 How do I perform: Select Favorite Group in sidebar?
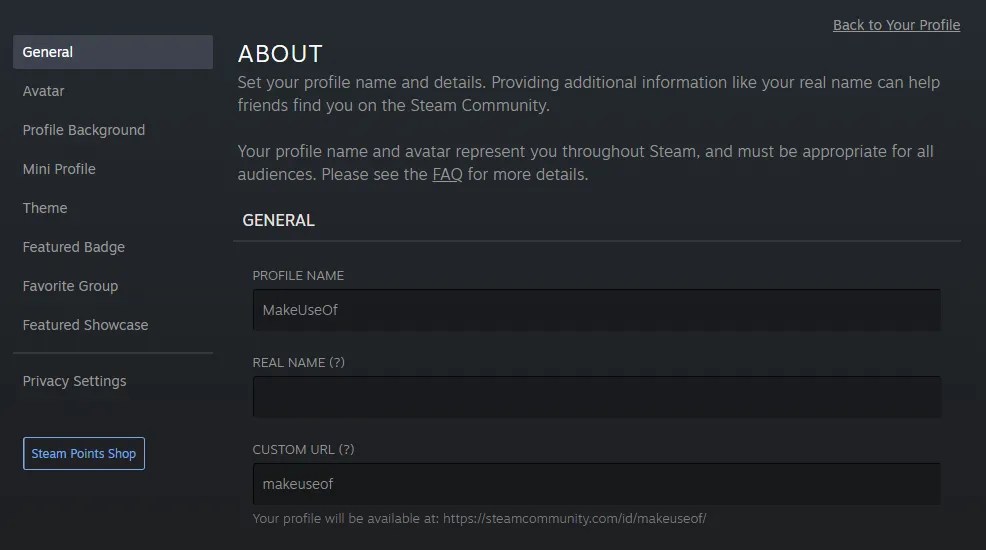(70, 286)
